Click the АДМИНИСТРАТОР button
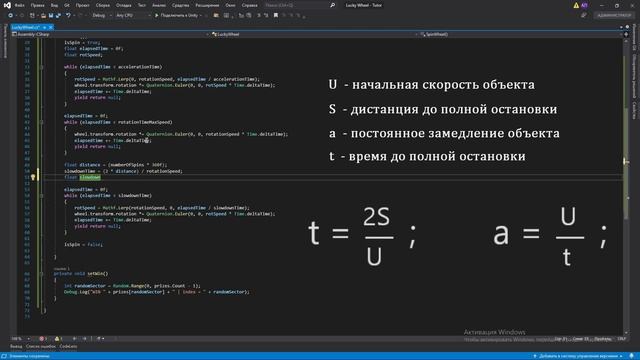Image resolution: width=640 pixels, height=360 pixels. point(614,16)
